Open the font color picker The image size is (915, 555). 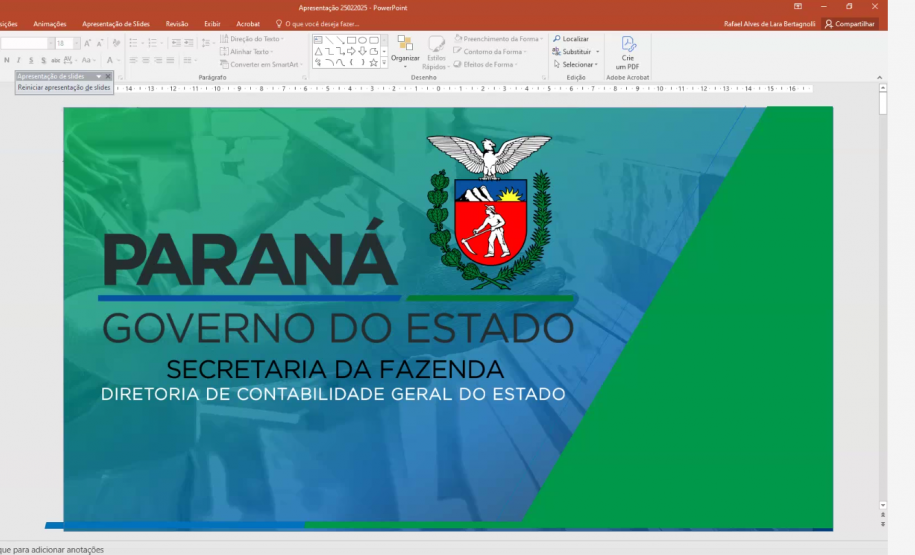point(109,60)
